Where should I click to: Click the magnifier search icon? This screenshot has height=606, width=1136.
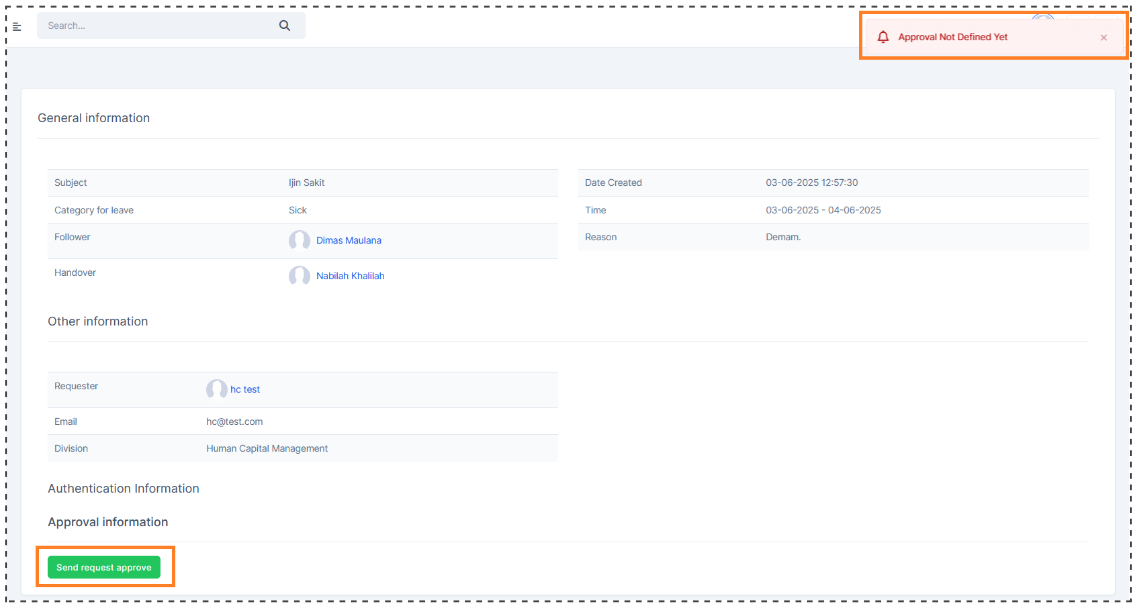click(x=285, y=26)
